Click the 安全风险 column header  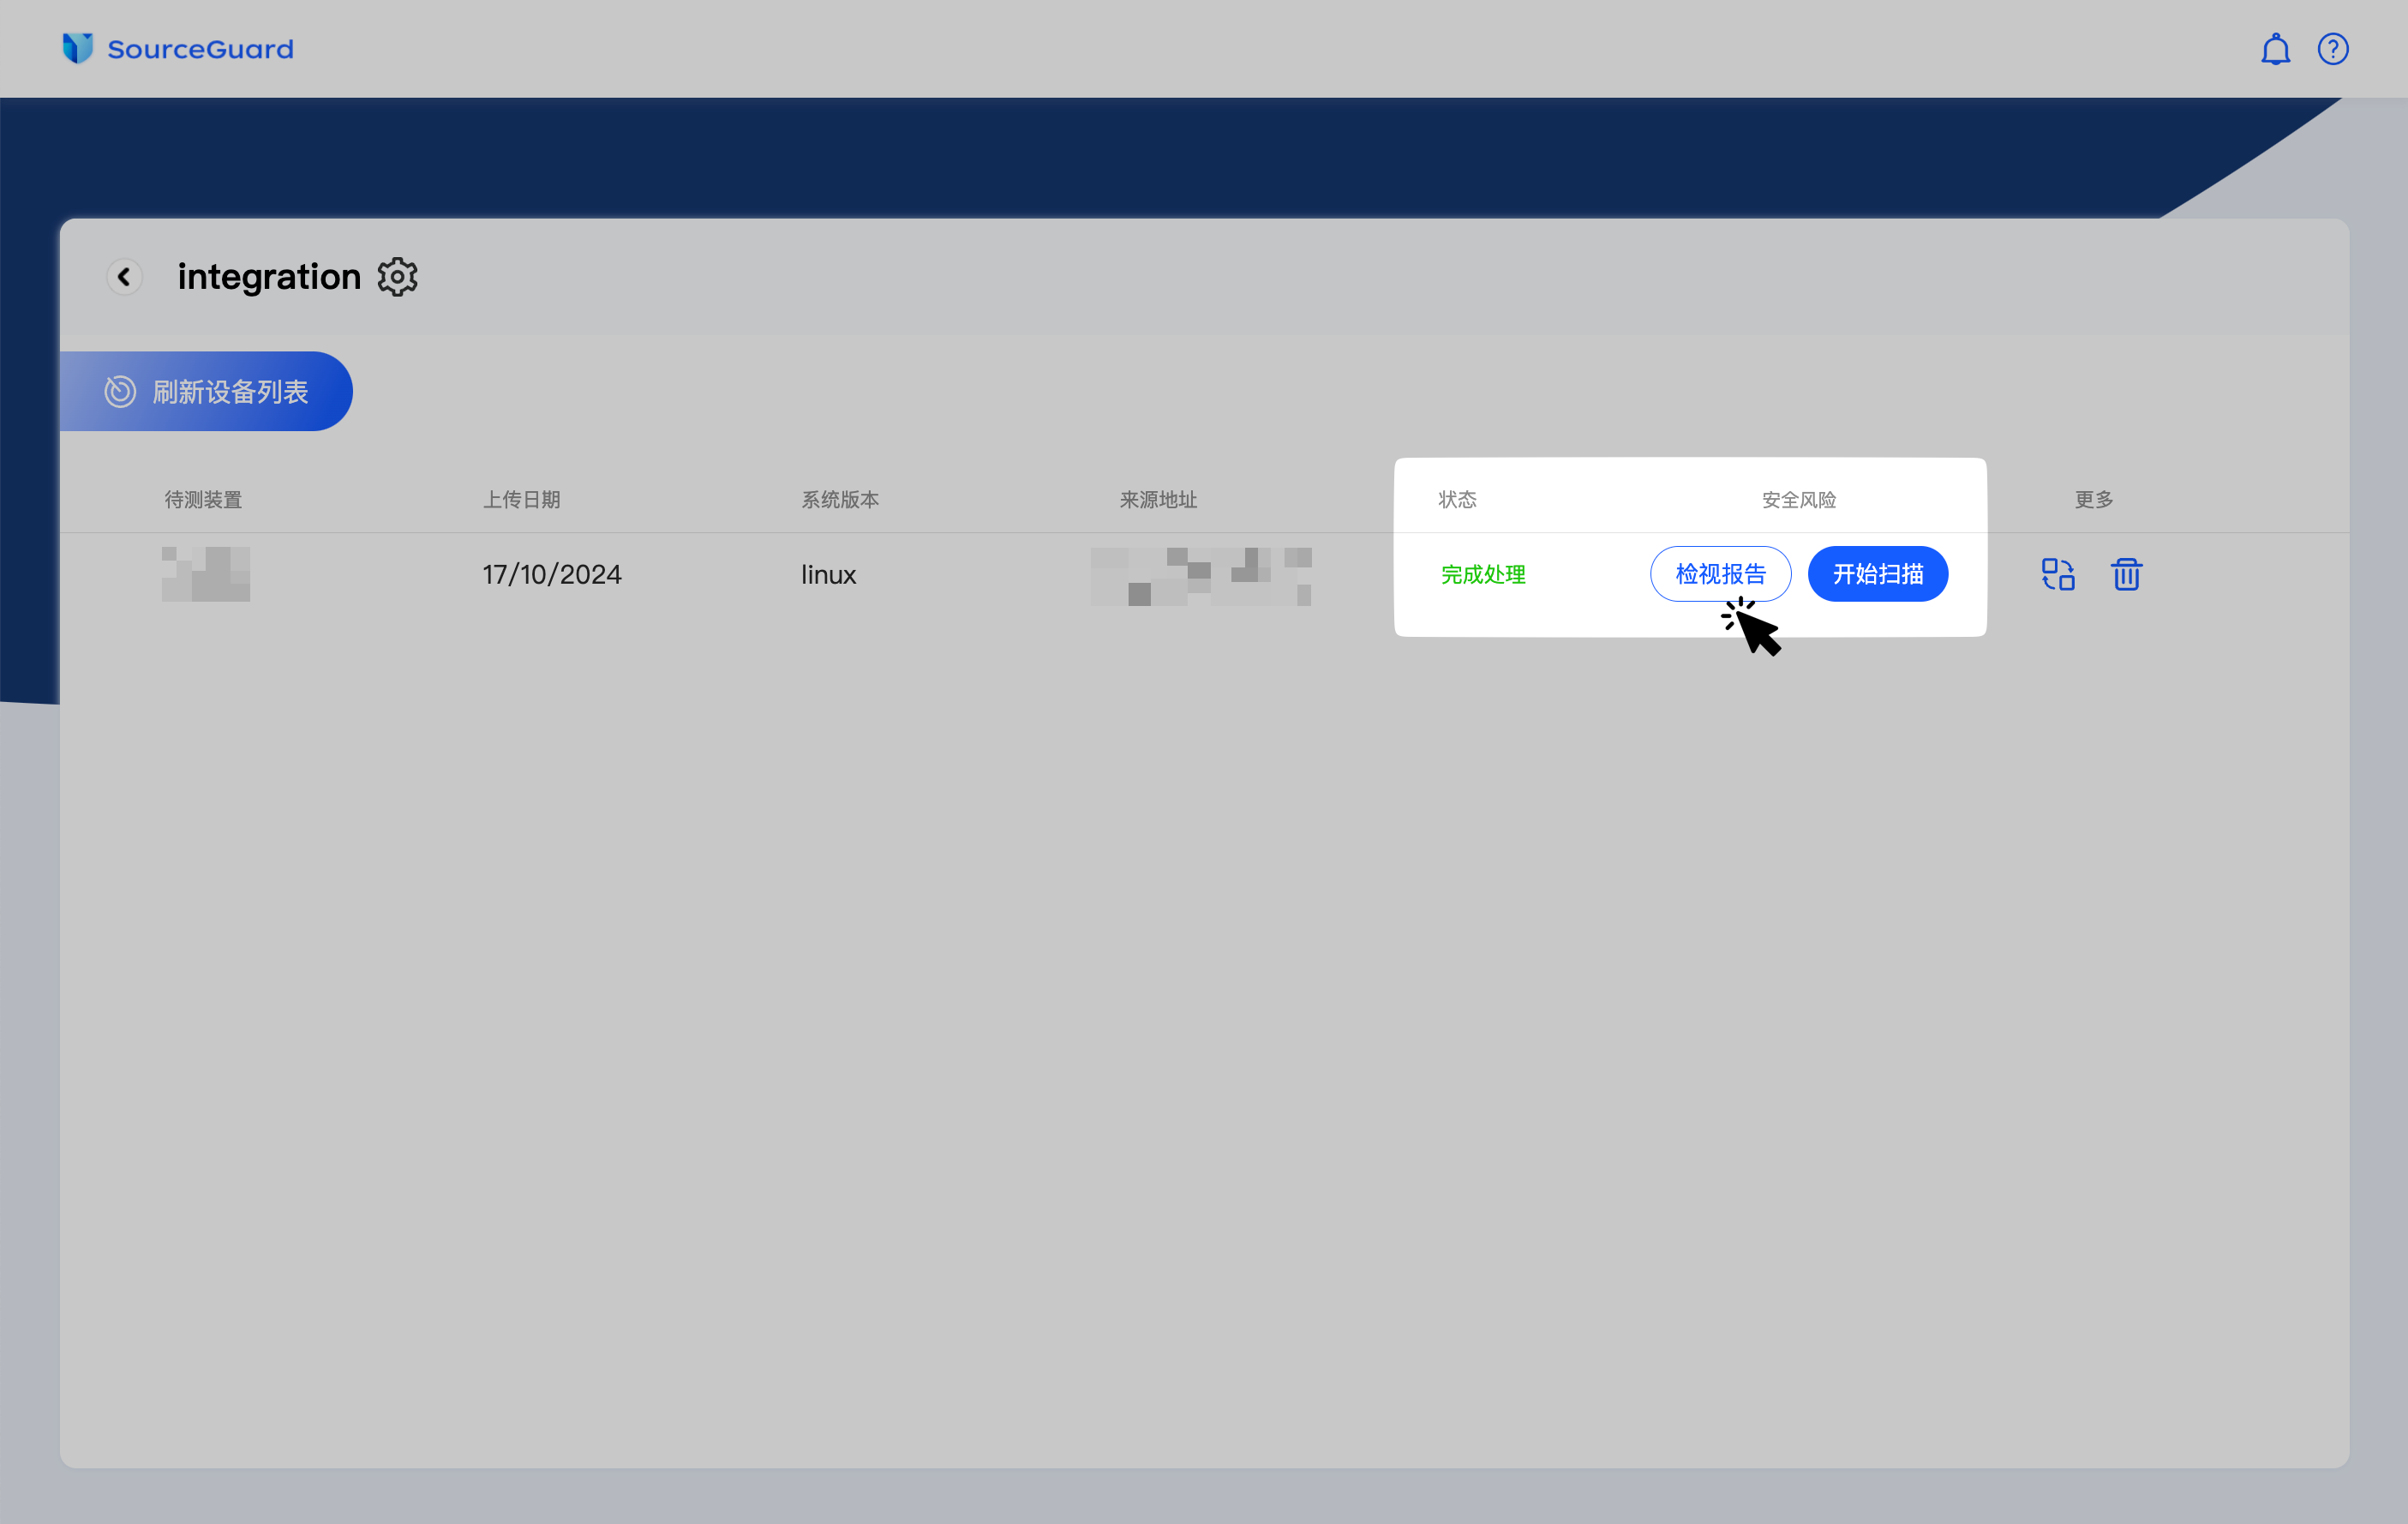1798,500
